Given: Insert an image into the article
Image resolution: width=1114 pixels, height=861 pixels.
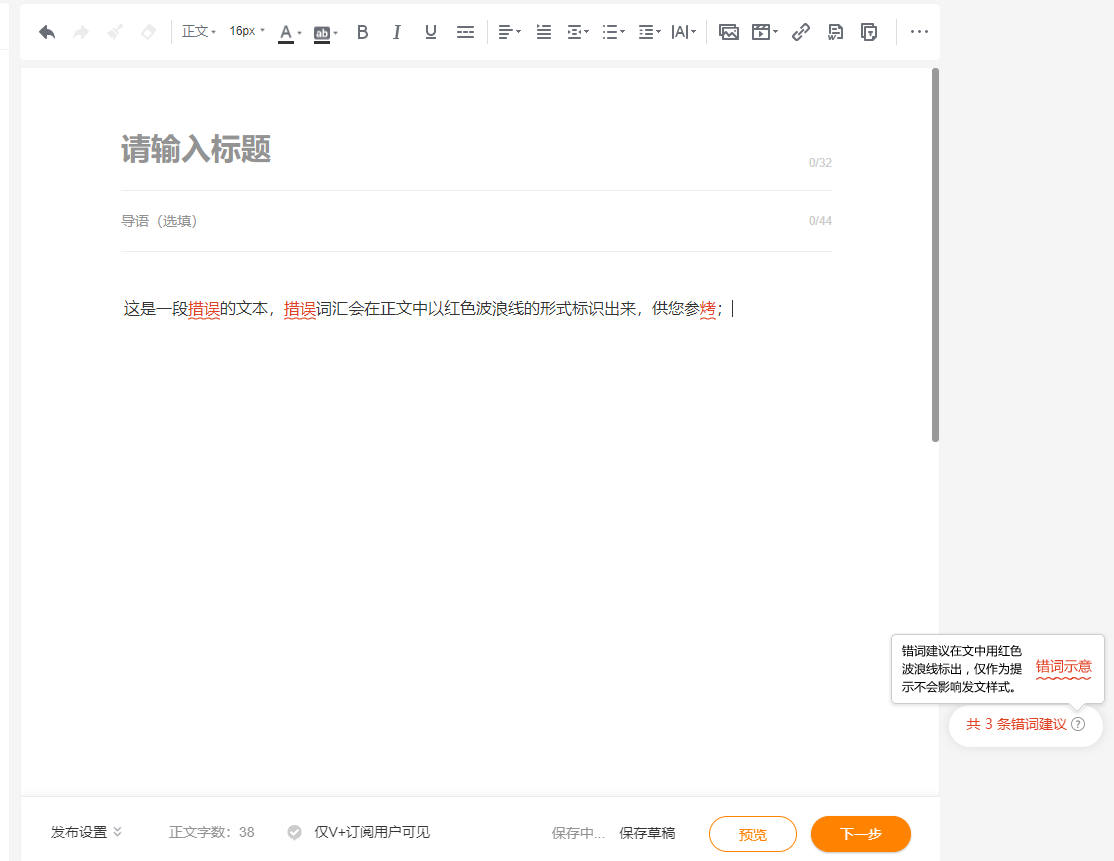Looking at the screenshot, I should [x=729, y=31].
